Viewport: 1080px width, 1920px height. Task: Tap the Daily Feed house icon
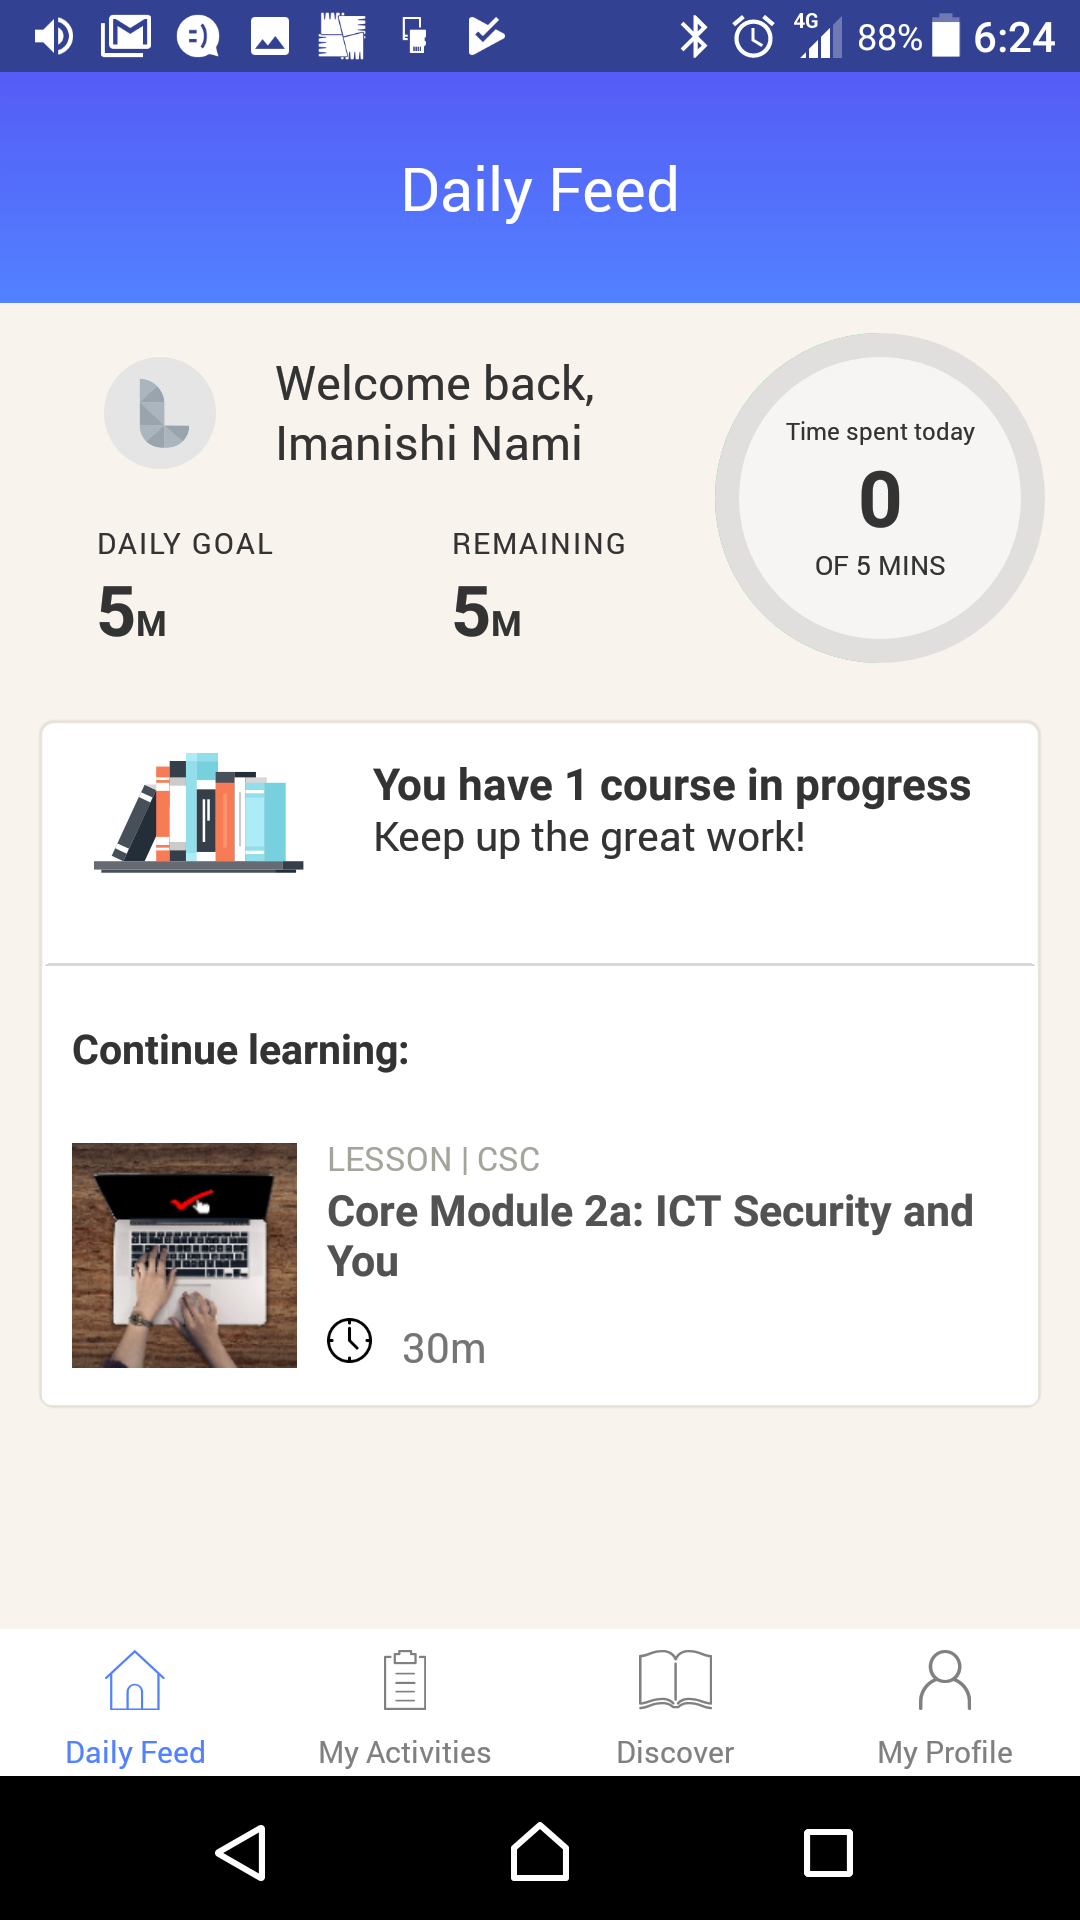coord(135,1680)
